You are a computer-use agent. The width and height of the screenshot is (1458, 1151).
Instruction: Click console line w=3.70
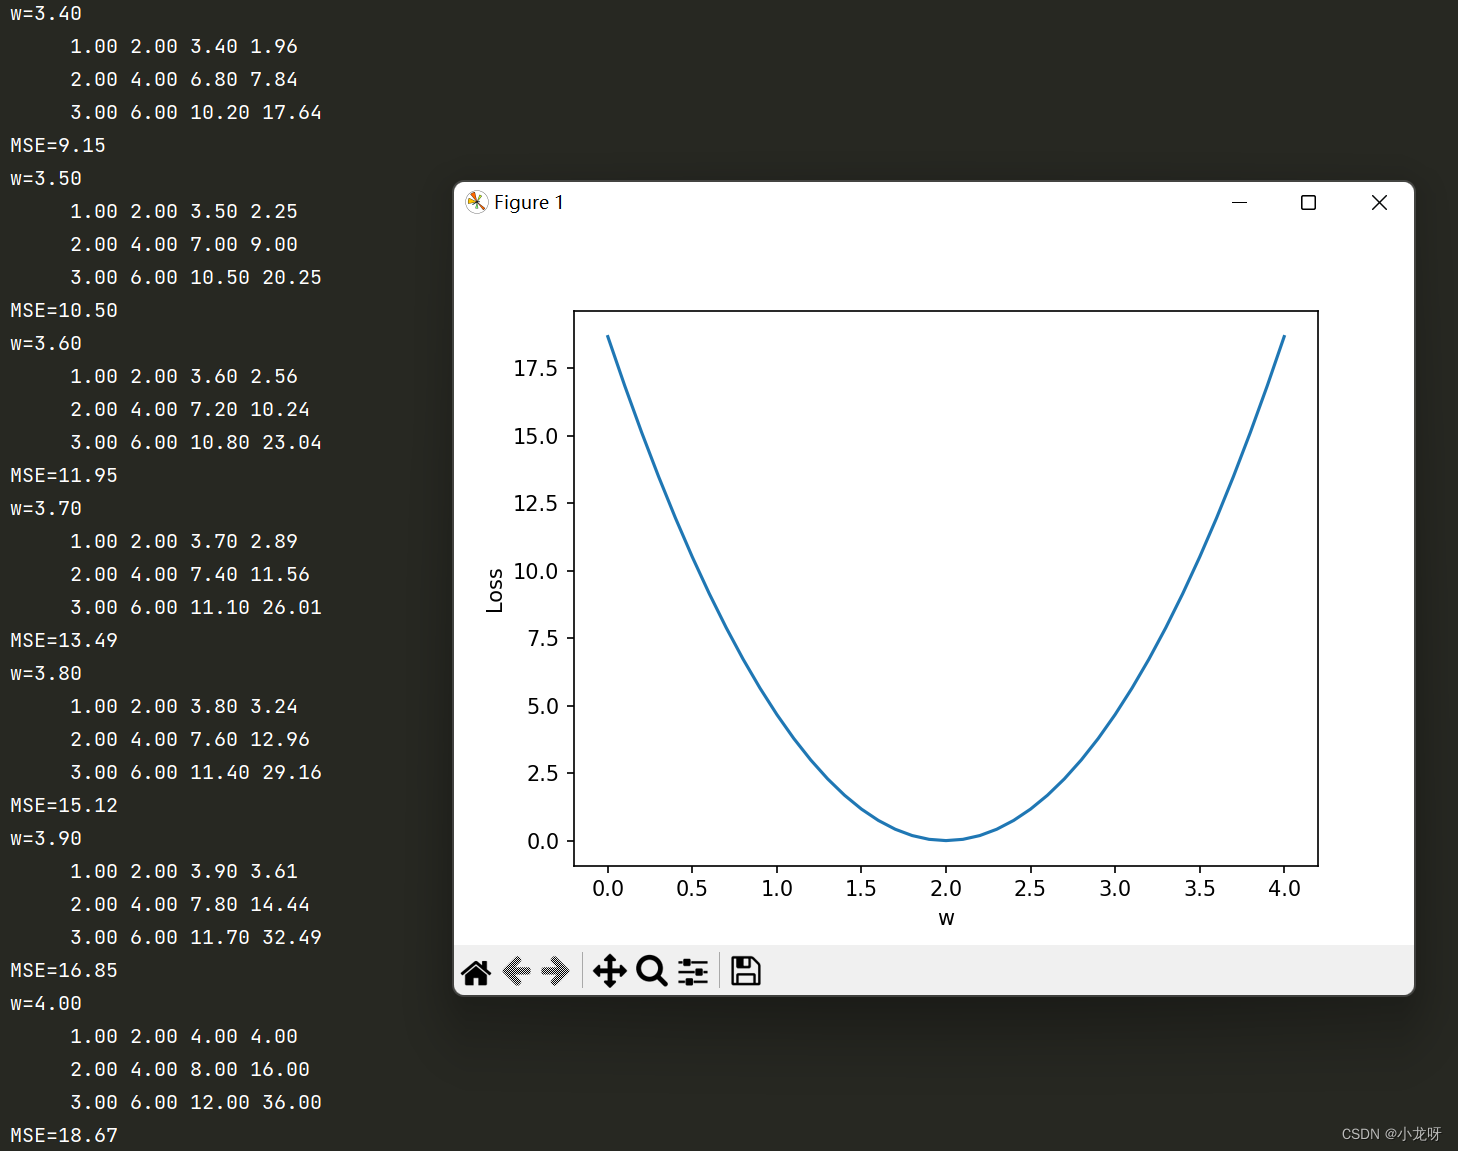point(46,509)
